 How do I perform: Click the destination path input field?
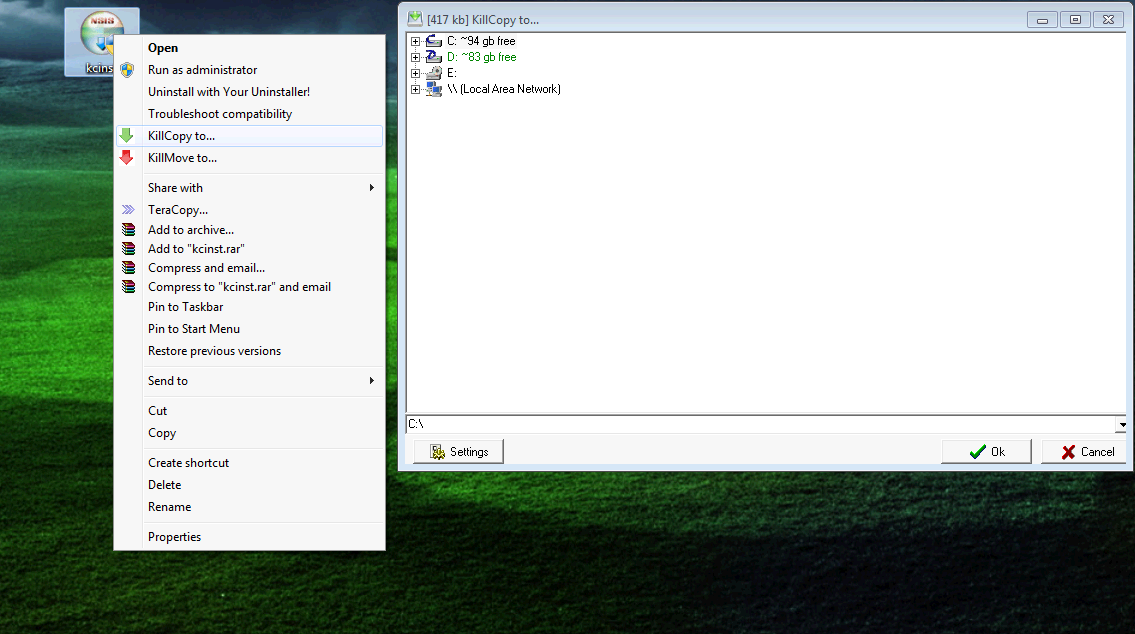pyautogui.click(x=761, y=424)
